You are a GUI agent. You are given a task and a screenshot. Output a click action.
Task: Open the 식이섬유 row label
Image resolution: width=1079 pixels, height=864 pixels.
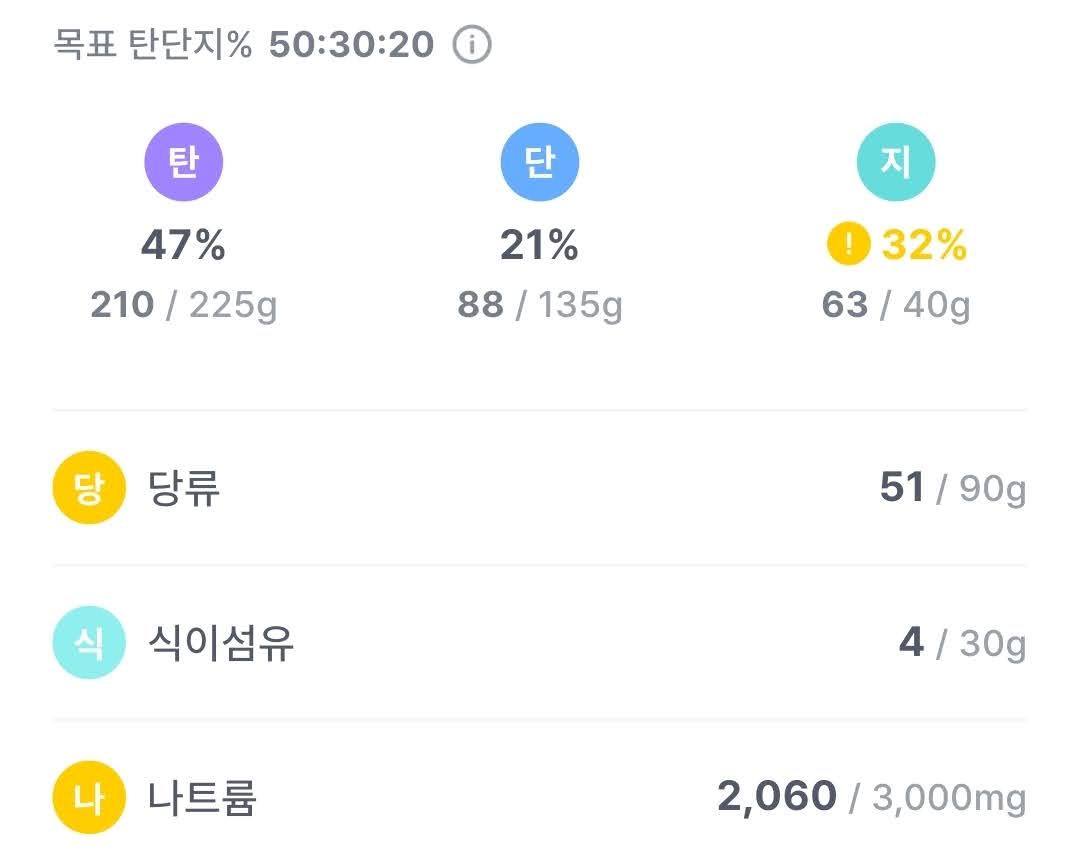click(221, 643)
